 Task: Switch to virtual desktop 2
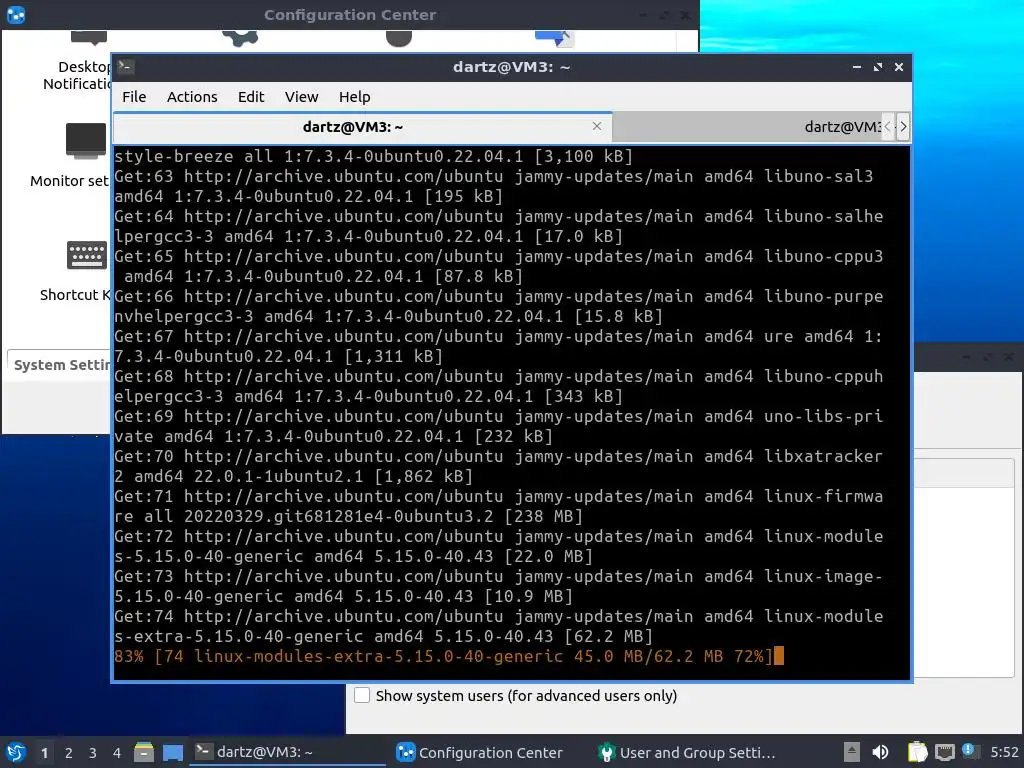point(69,753)
